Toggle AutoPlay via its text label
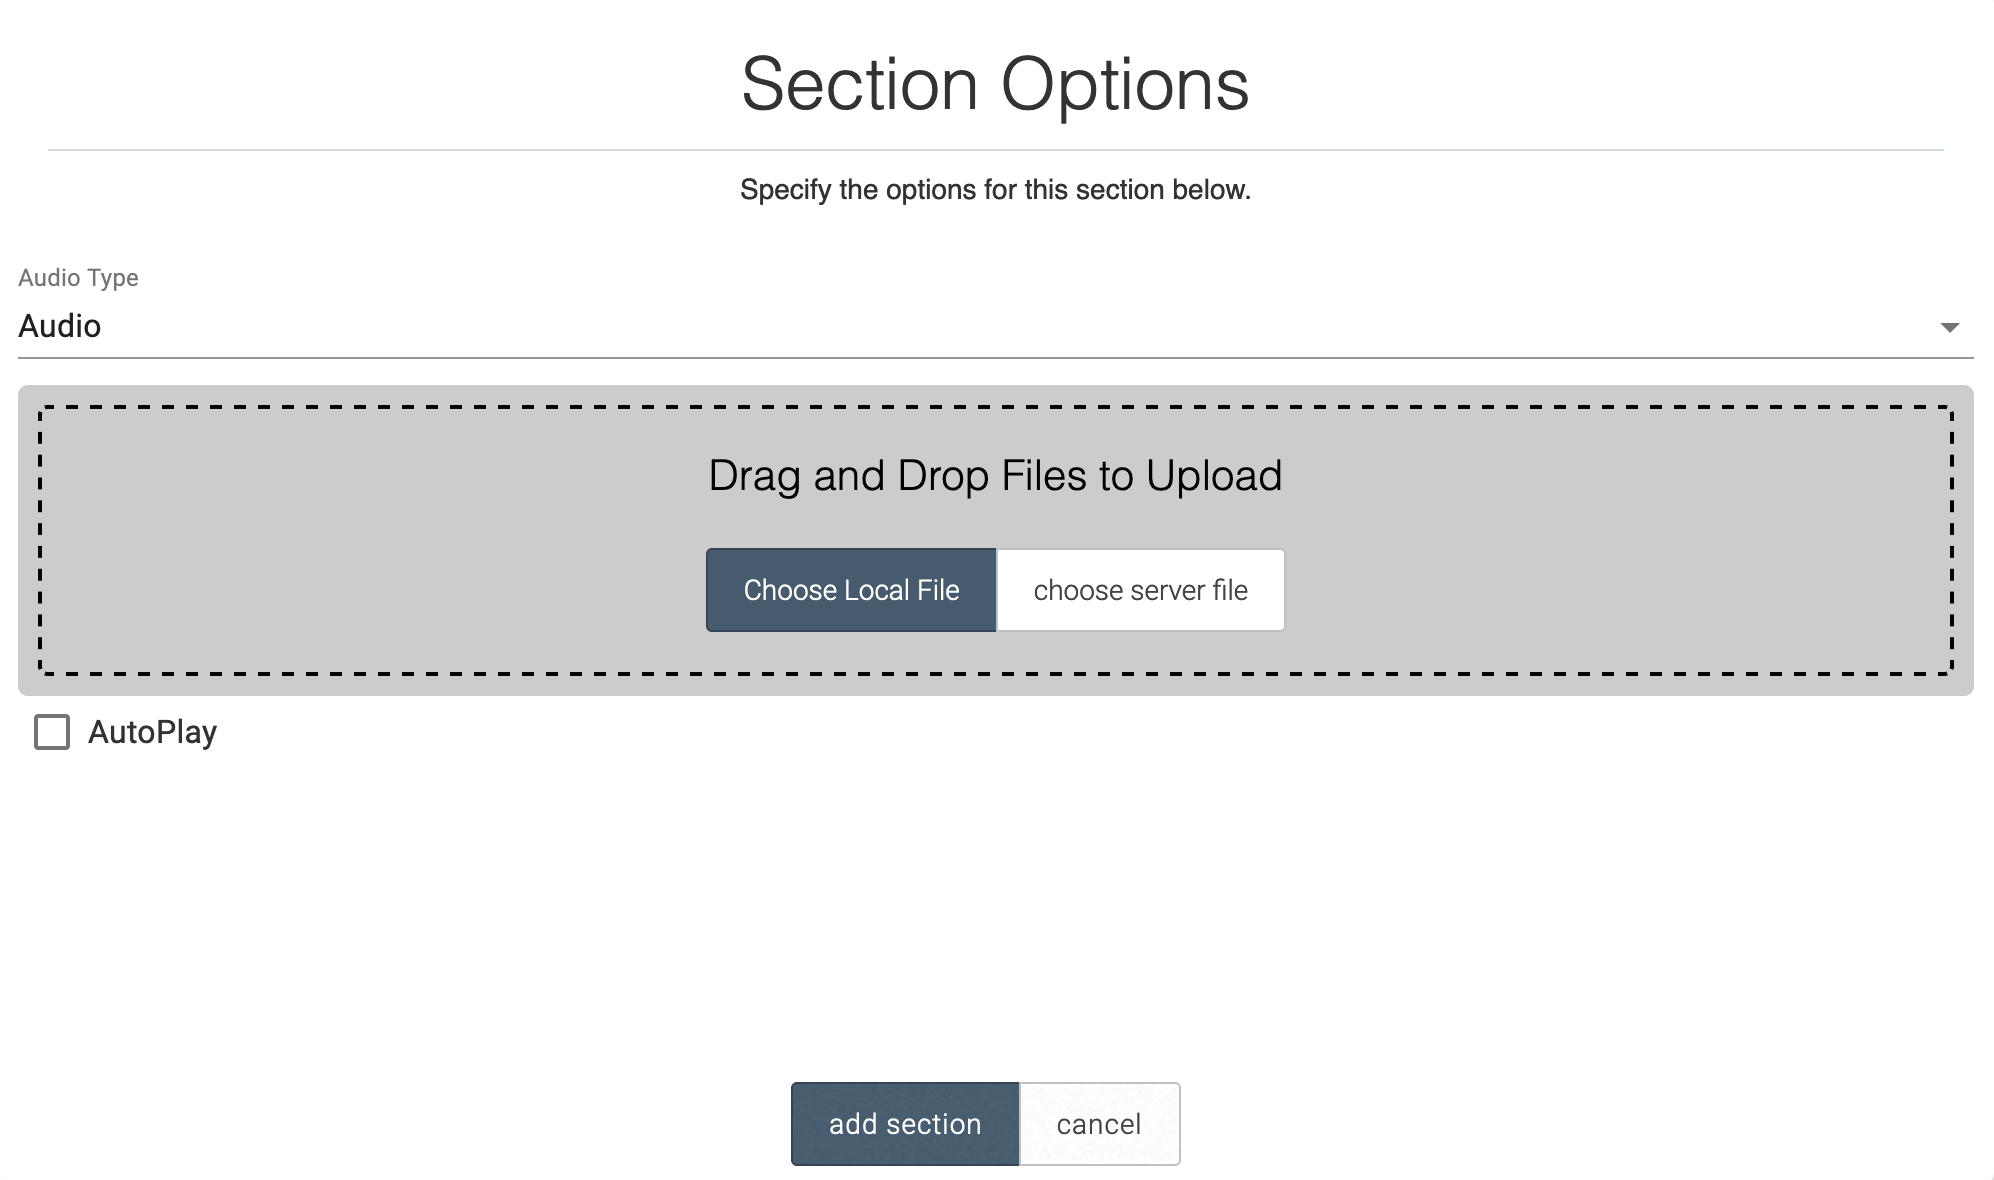 coord(152,732)
